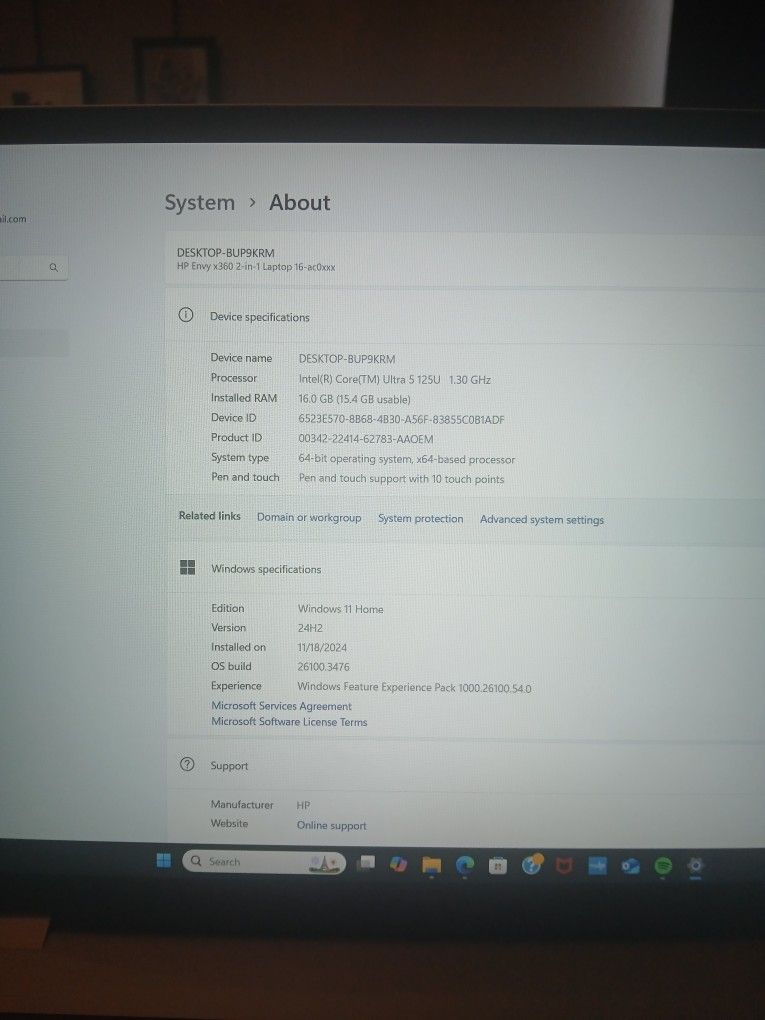
Task: Open the blue tile app beside McAfee
Action: [x=597, y=865]
